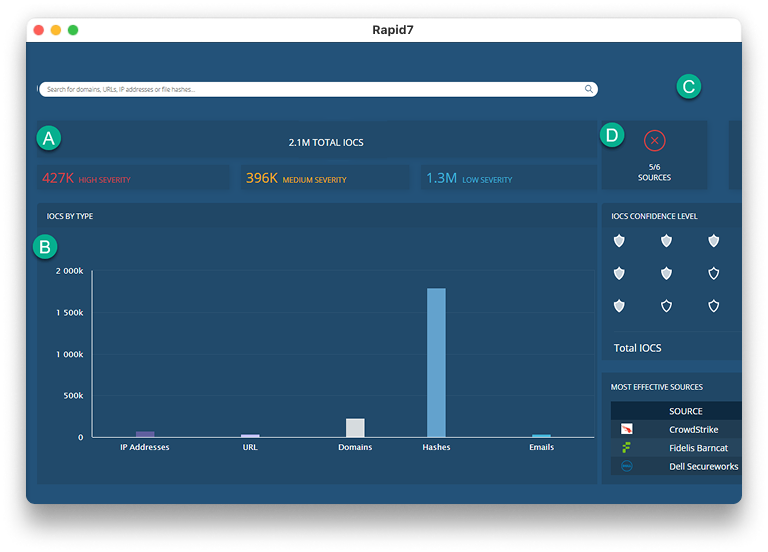Screen dimensions: 768x552
Task: Maximize the window with the green button
Action: [x=73, y=30]
